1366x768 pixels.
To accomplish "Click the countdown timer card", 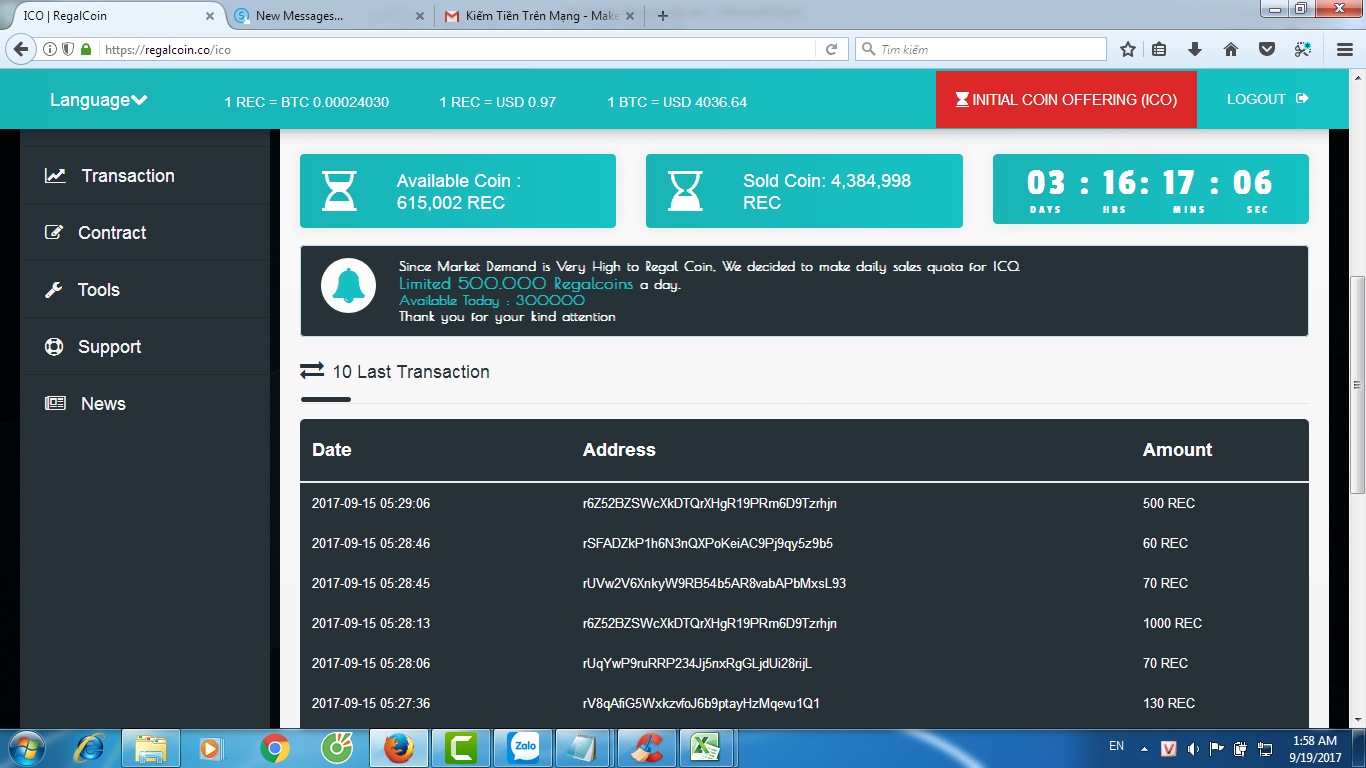I will (x=1150, y=189).
